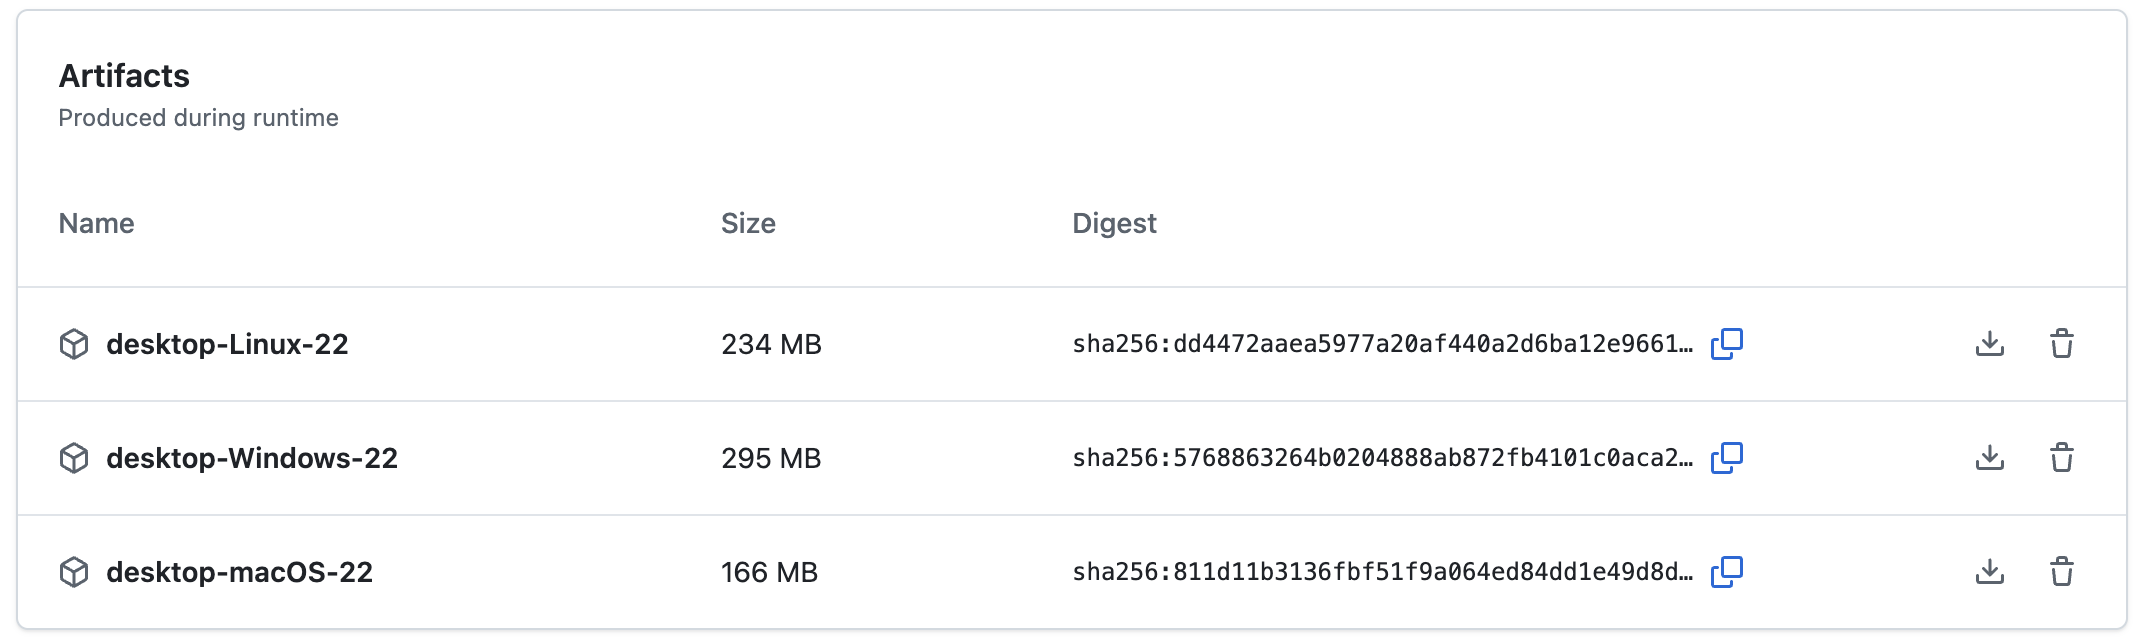Viewport: 2136px width, 640px height.
Task: Click the package icon beside desktop-Windows-22
Action: (74, 458)
